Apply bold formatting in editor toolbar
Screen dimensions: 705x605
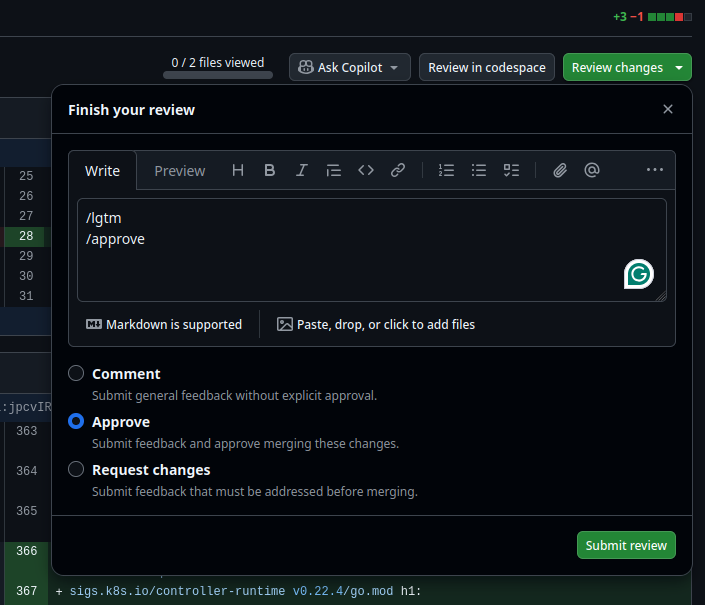[270, 170]
